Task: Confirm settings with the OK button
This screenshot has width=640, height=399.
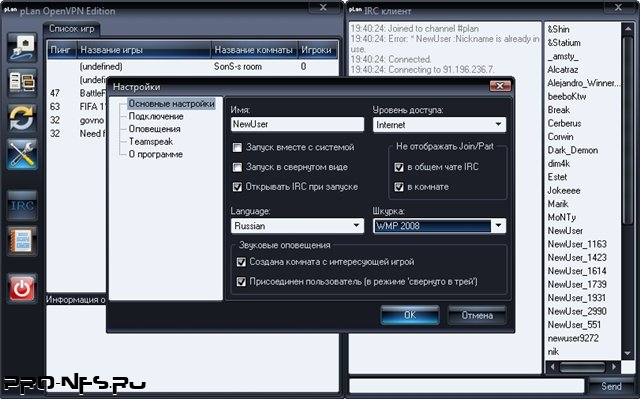Action: pos(410,315)
